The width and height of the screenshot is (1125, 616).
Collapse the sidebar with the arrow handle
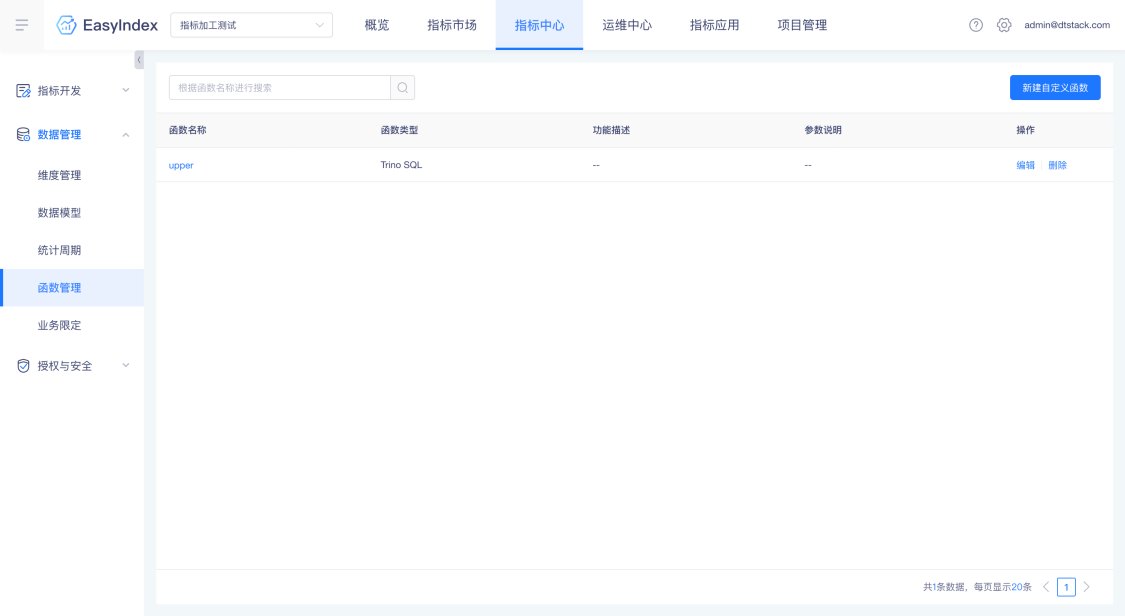point(139,60)
